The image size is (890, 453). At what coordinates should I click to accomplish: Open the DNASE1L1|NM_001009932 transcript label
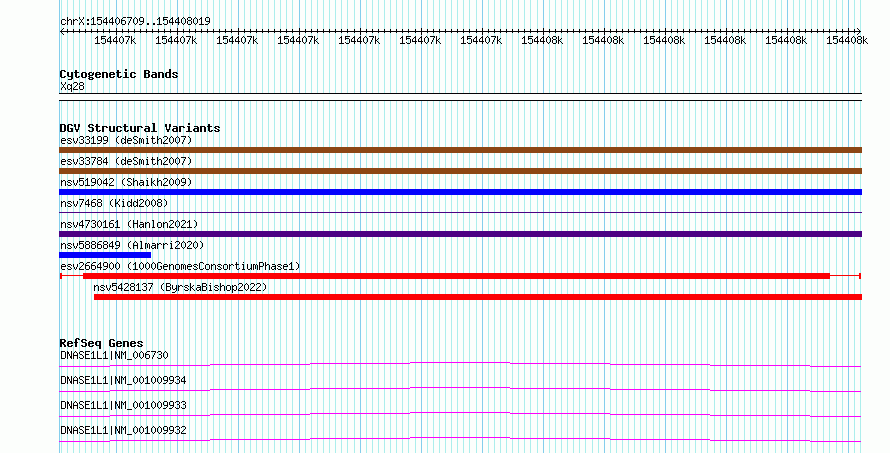[x=123, y=430]
